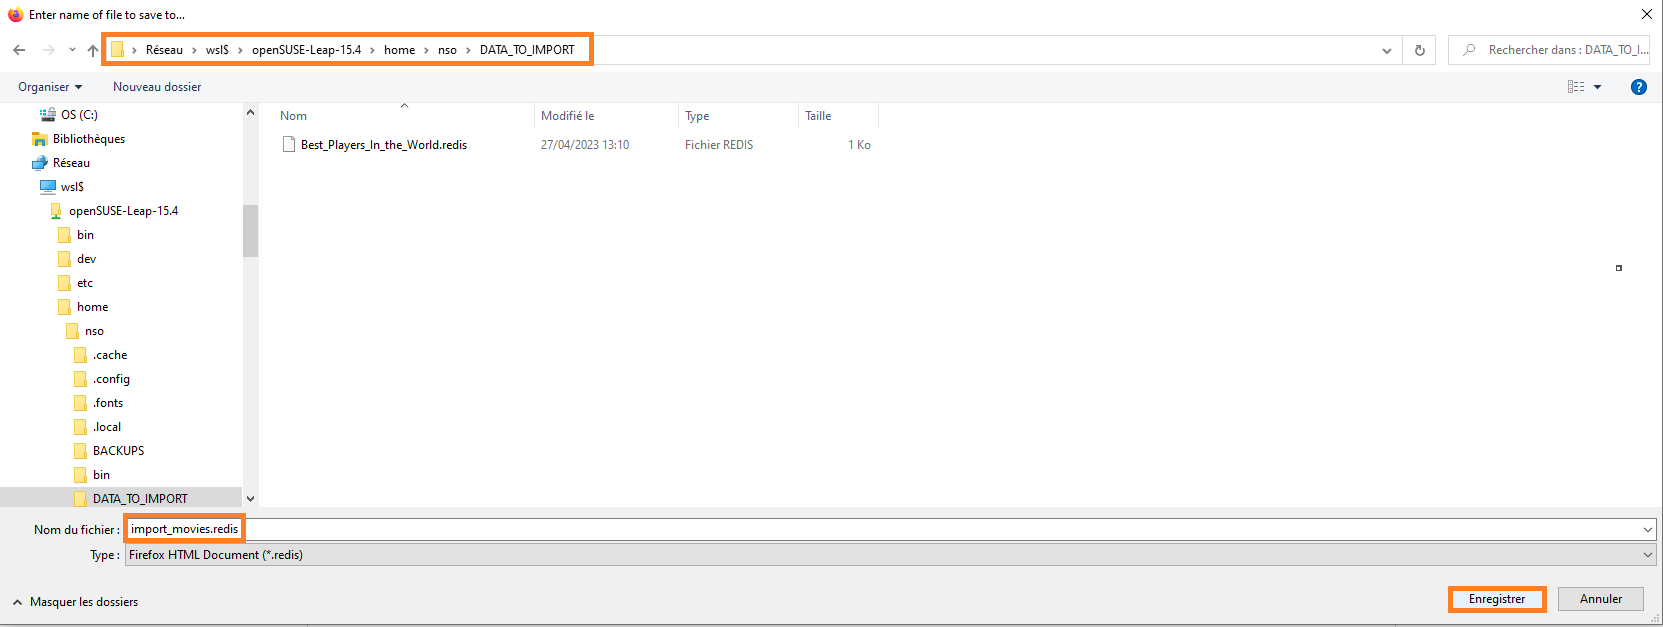Screen dimensions: 1663x627
Task: Collapse folders with Masquer les dossiers
Action: 75,602
